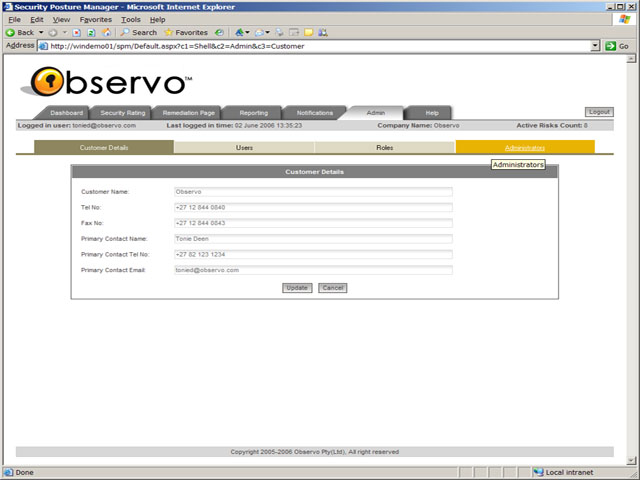
Task: Click the Go button
Action: pyautogui.click(x=618, y=46)
